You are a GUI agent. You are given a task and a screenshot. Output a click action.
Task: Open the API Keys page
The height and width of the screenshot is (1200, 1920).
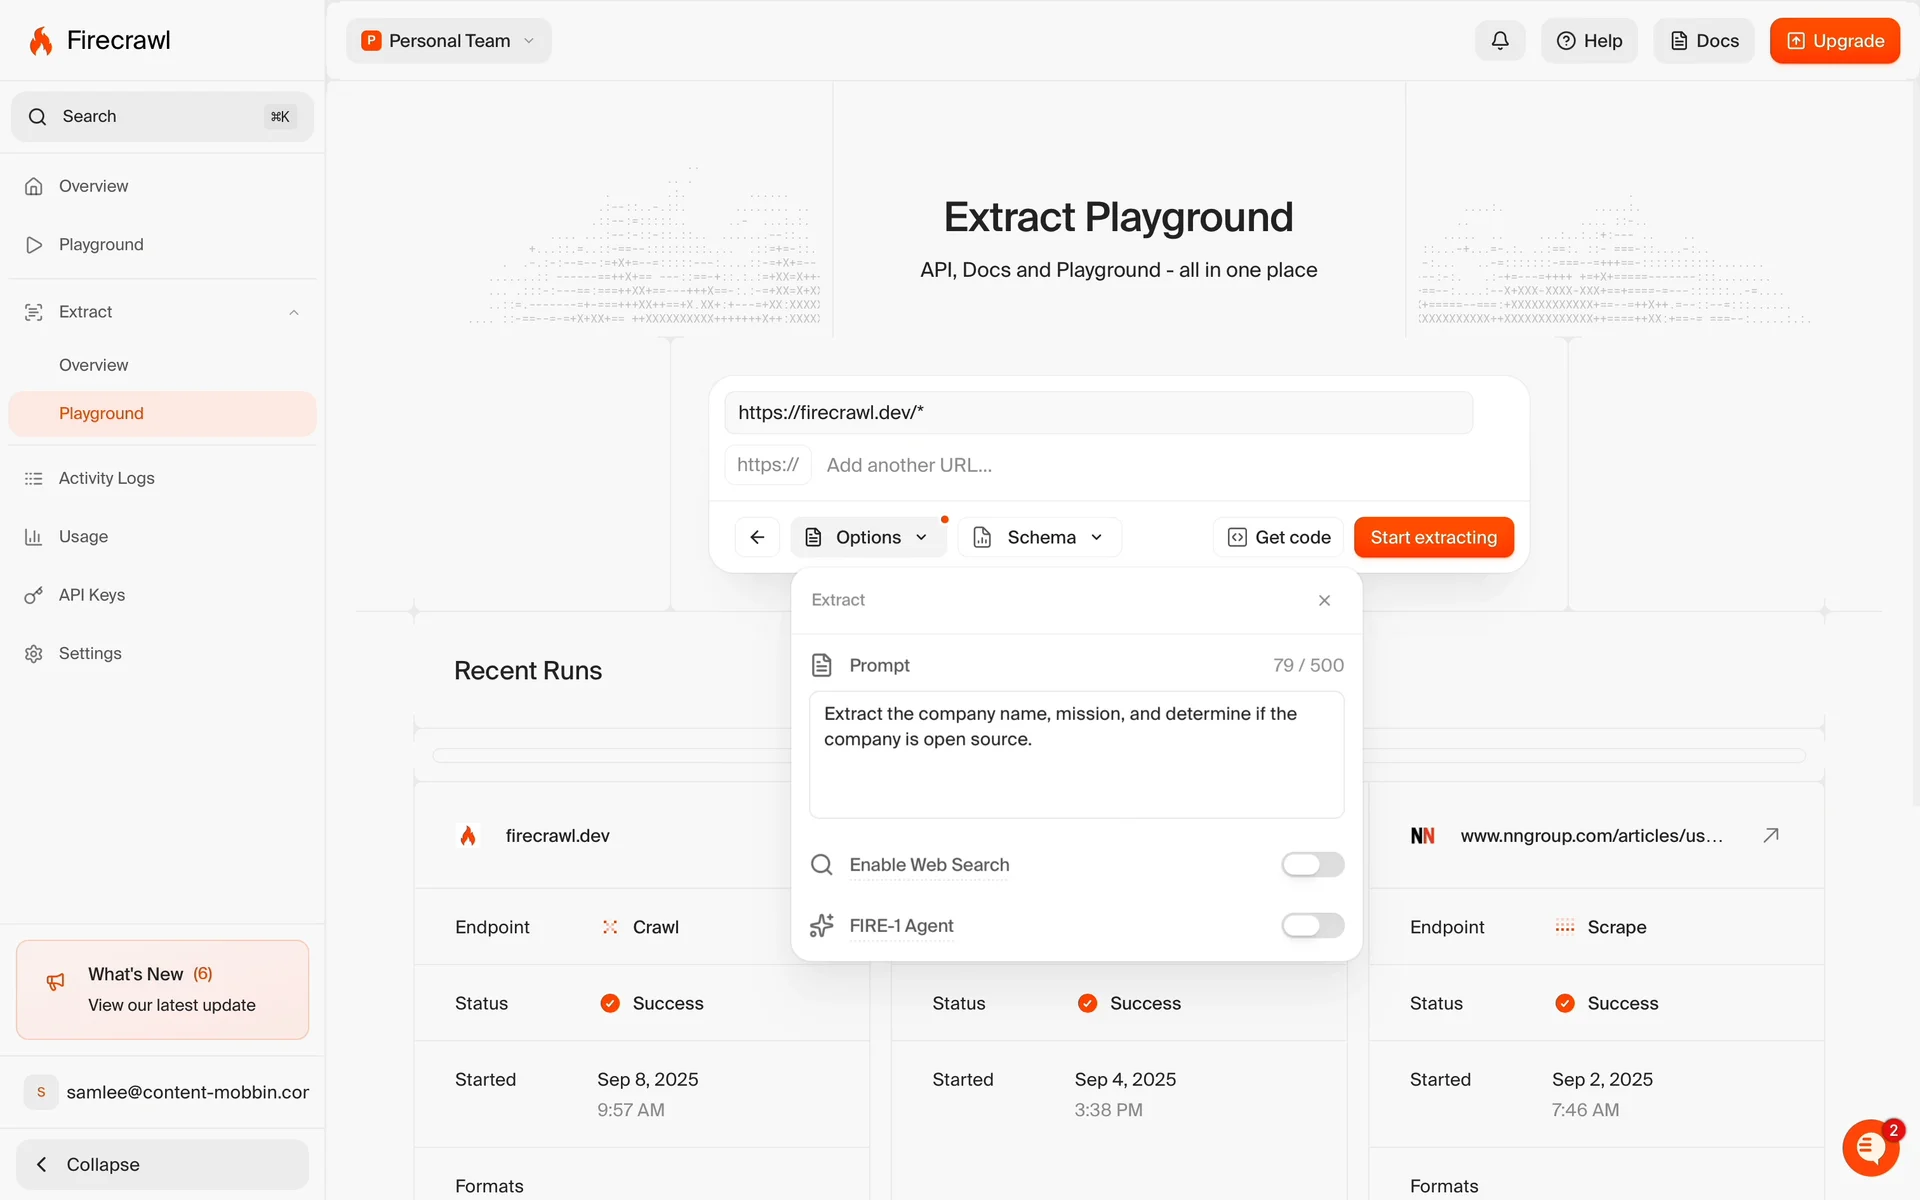click(92, 595)
